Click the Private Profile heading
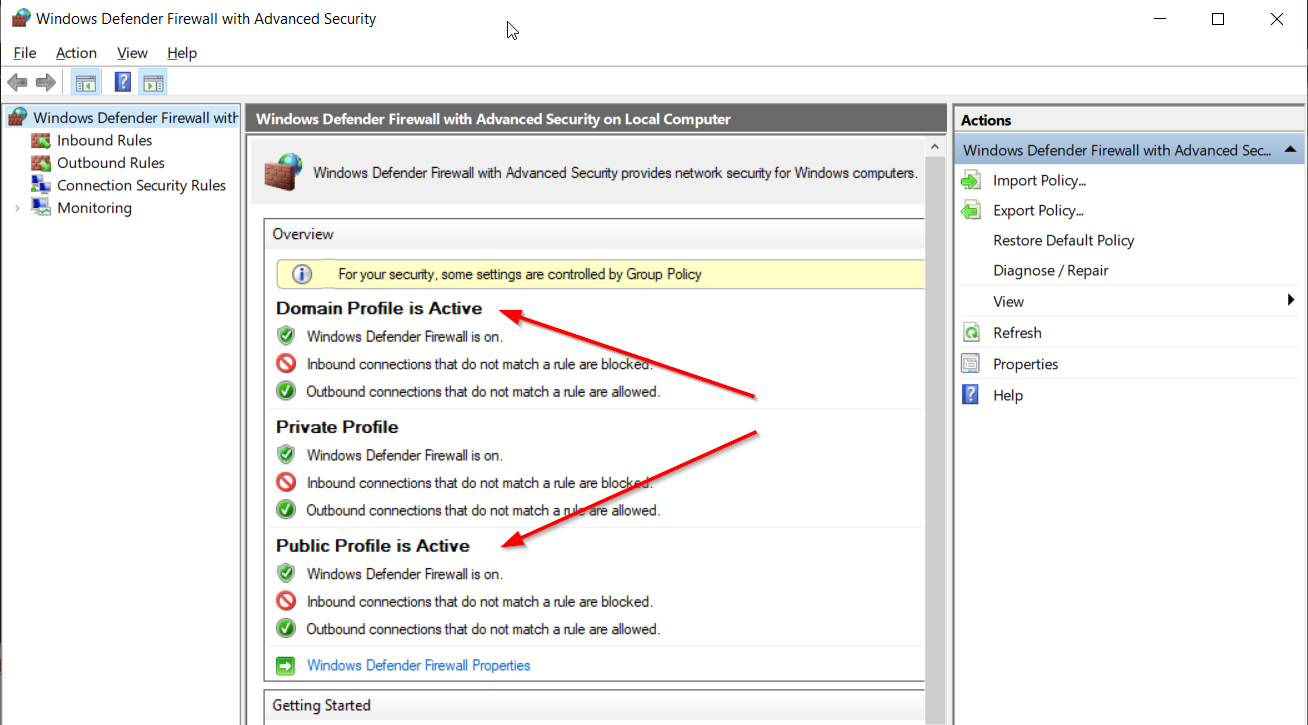 point(337,427)
